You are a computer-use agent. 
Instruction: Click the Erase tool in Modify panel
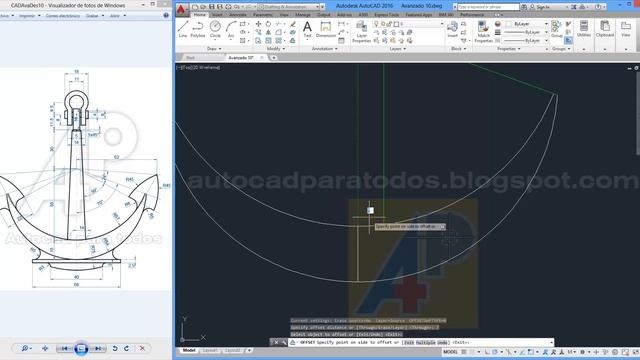pos(293,24)
